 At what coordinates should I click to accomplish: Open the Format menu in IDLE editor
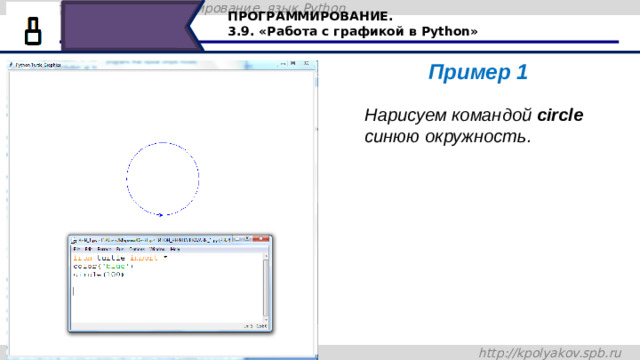click(x=104, y=249)
